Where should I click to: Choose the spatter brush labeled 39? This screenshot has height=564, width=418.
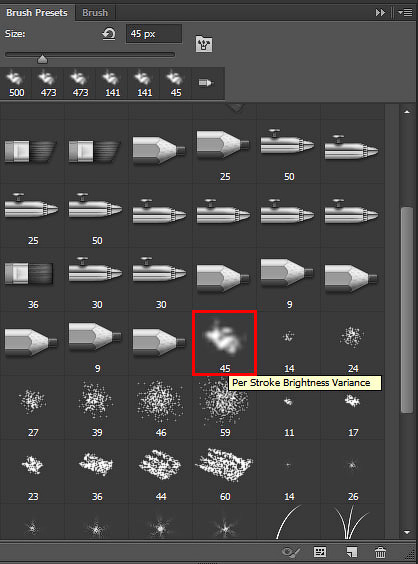click(x=97, y=407)
